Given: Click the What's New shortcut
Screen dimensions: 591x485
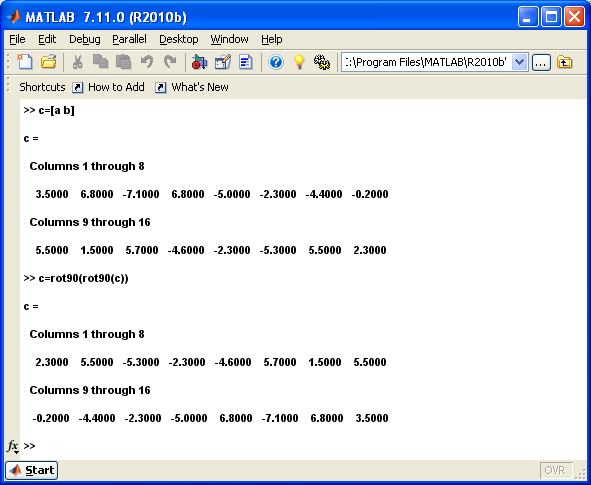Looking at the screenshot, I should 192,87.
